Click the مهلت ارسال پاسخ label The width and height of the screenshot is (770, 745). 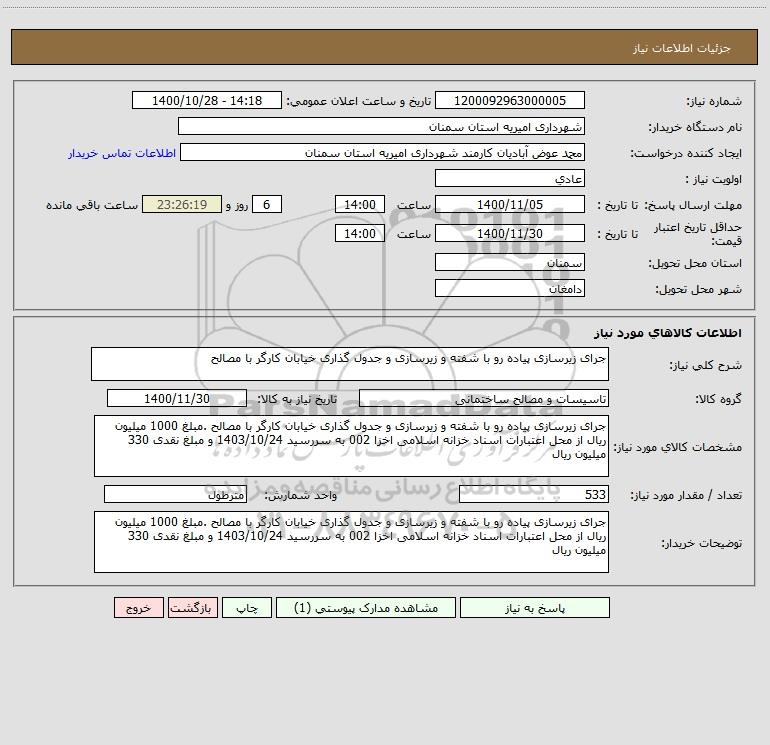point(693,205)
